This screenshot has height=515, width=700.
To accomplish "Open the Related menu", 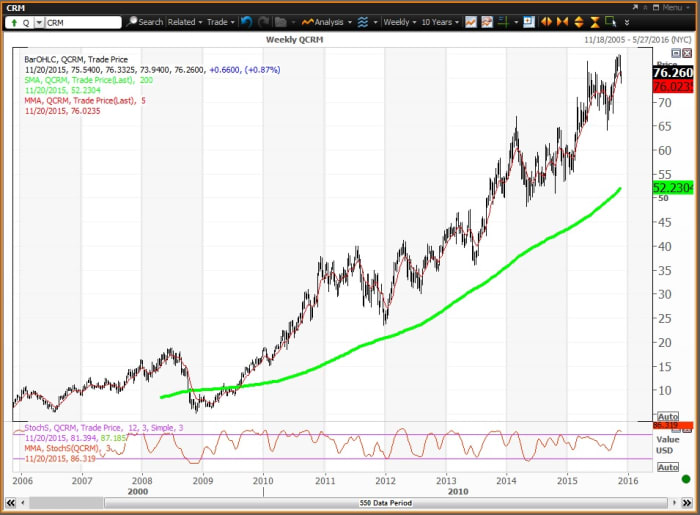I will click(x=185, y=21).
